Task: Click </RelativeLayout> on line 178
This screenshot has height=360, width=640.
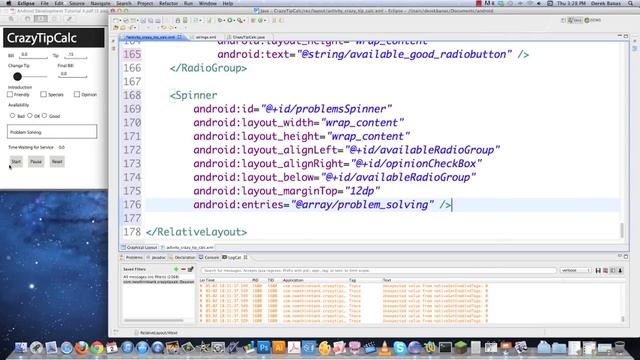Action: coord(196,232)
